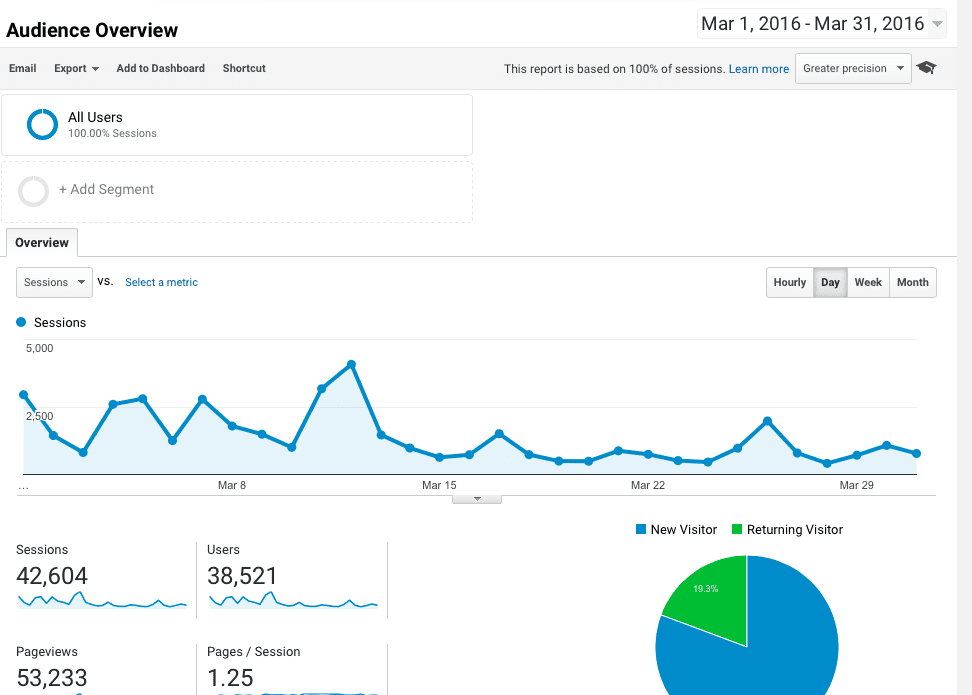Click Select a metric link
Viewport: 972px width, 695px height.
(x=161, y=282)
